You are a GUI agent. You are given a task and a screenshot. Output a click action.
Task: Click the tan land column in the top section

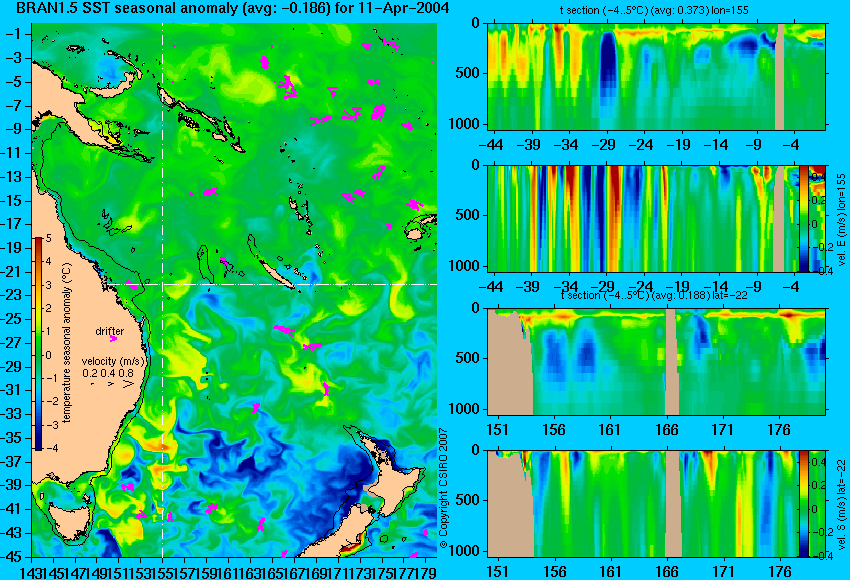tap(780, 76)
